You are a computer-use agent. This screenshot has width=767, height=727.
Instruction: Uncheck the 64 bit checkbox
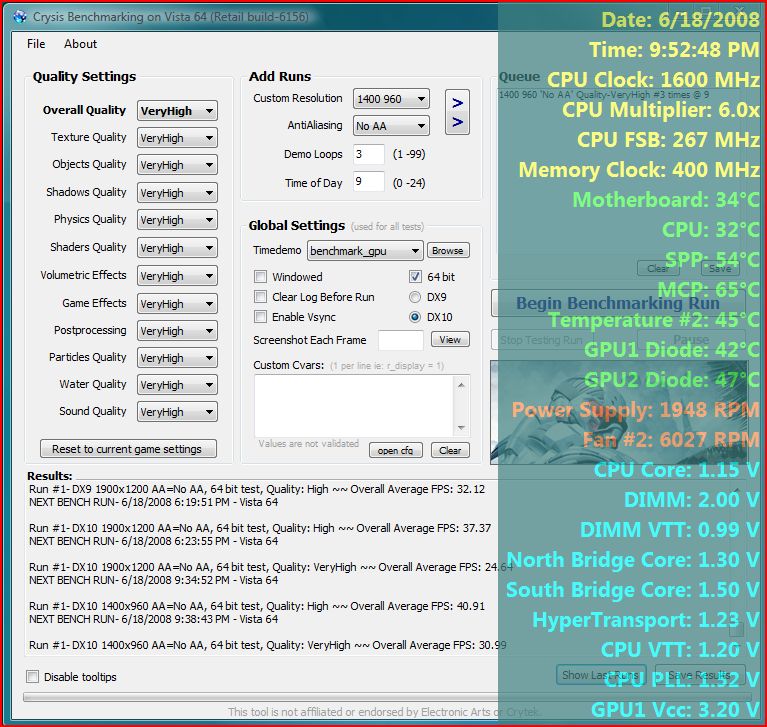click(x=415, y=276)
